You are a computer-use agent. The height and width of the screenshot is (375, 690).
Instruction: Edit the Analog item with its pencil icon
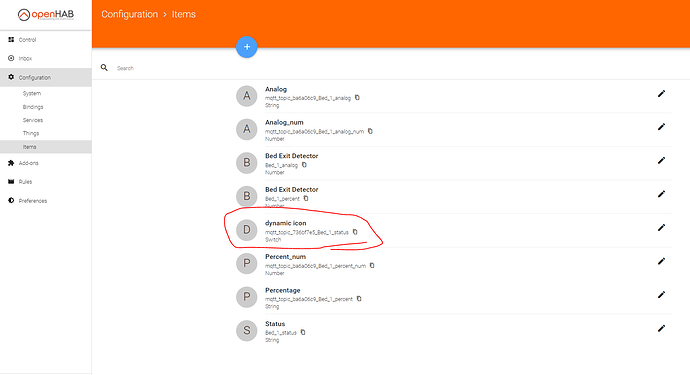click(x=661, y=93)
